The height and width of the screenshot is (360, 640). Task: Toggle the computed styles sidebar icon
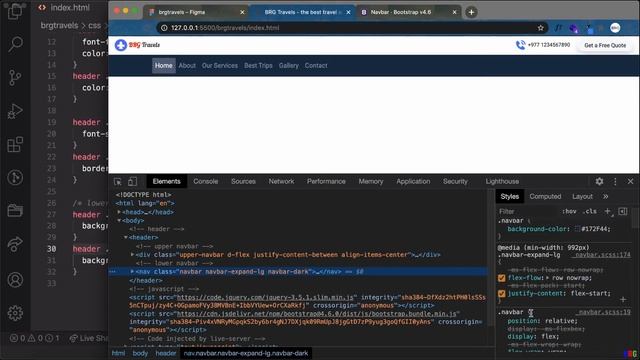tap(622, 211)
